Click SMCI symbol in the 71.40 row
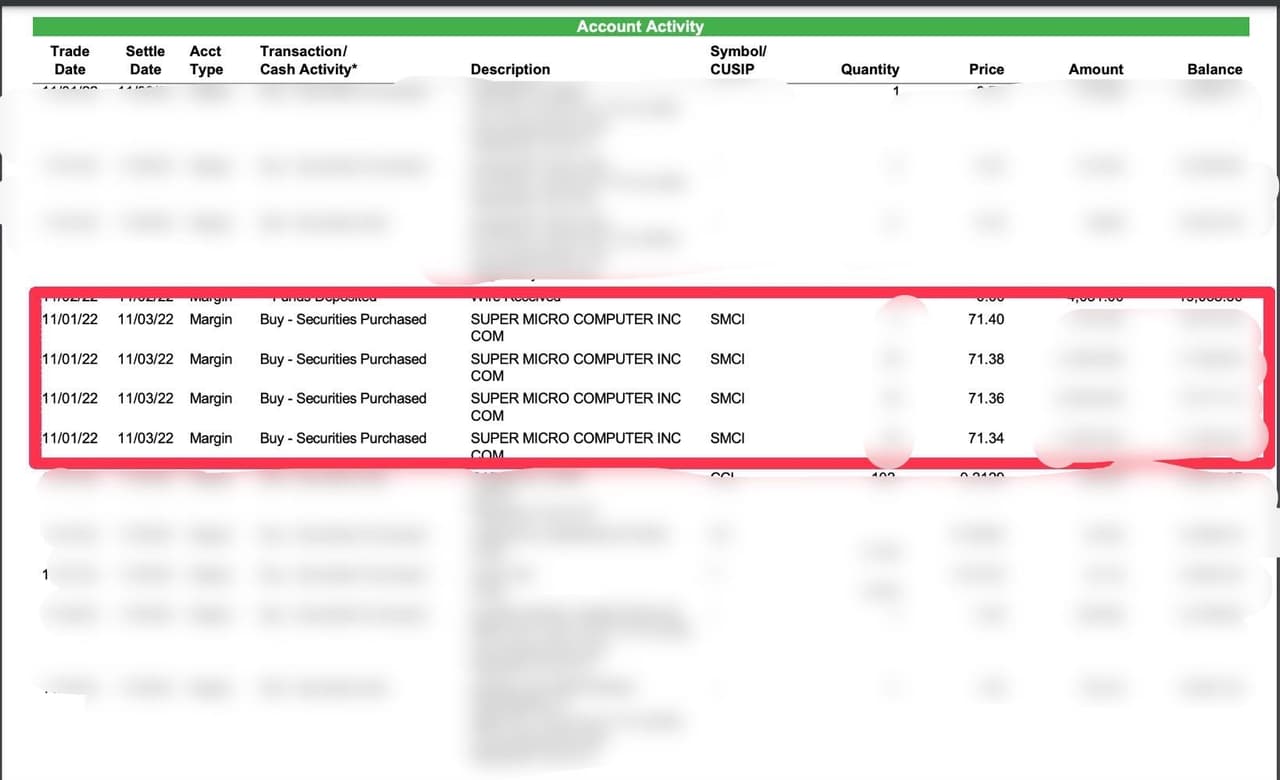This screenshot has width=1280, height=780. (727, 319)
